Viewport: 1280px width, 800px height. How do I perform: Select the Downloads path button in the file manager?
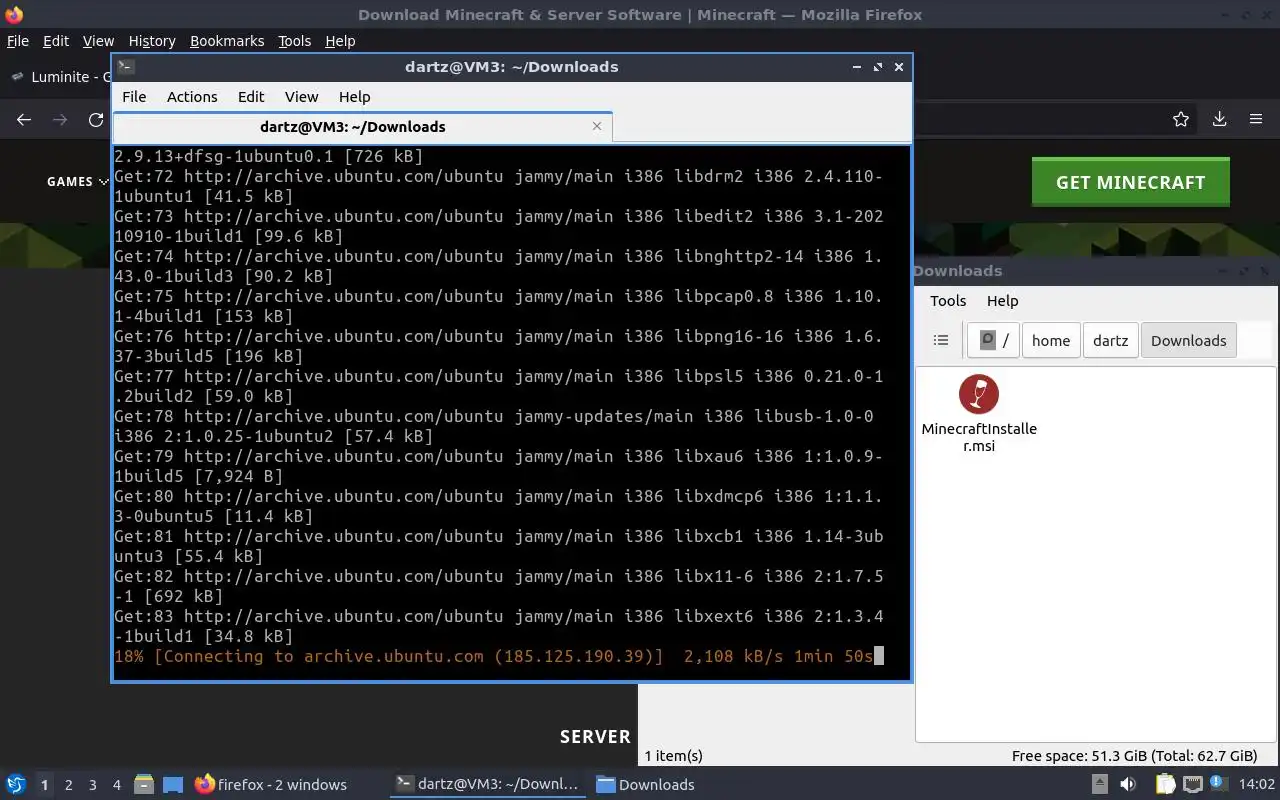point(1188,340)
